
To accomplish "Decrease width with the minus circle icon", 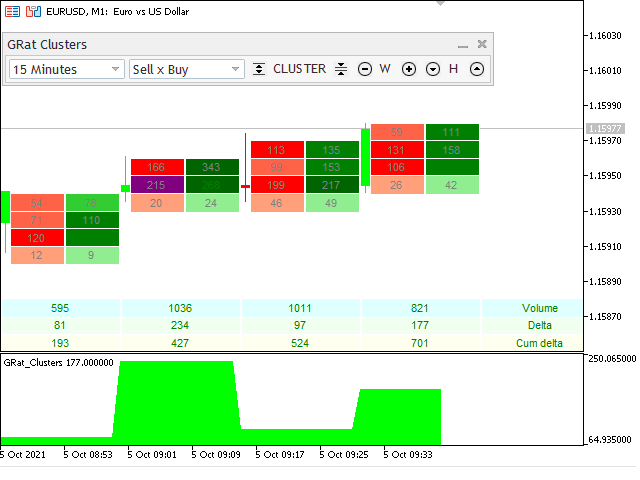I will coord(364,69).
